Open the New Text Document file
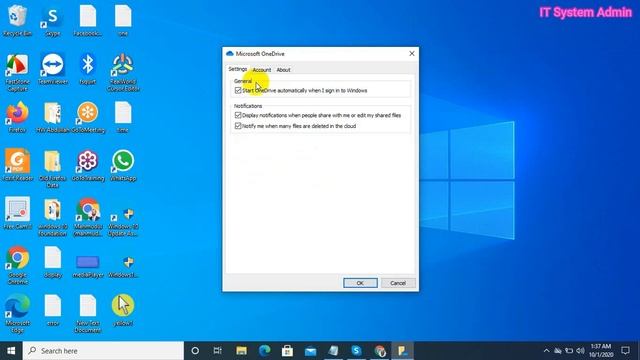 click(x=88, y=313)
